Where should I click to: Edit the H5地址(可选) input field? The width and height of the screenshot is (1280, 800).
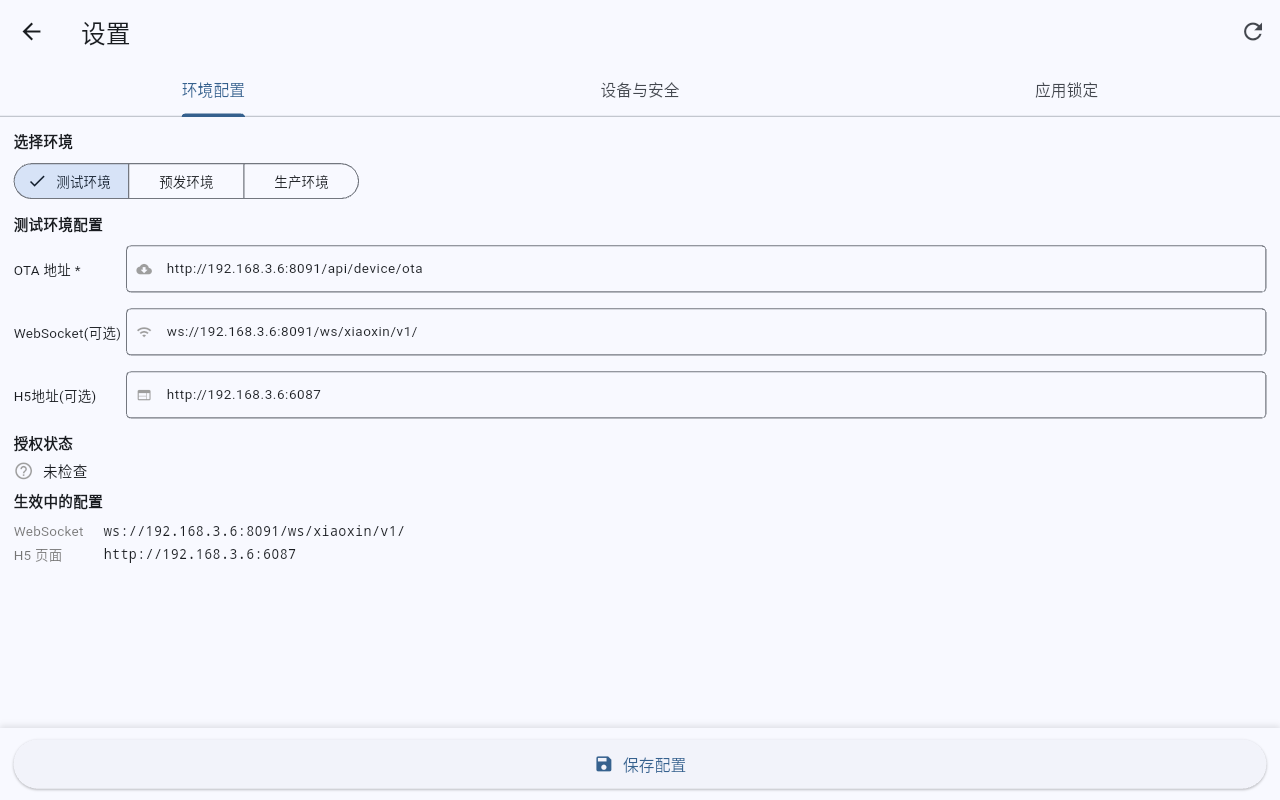click(696, 395)
